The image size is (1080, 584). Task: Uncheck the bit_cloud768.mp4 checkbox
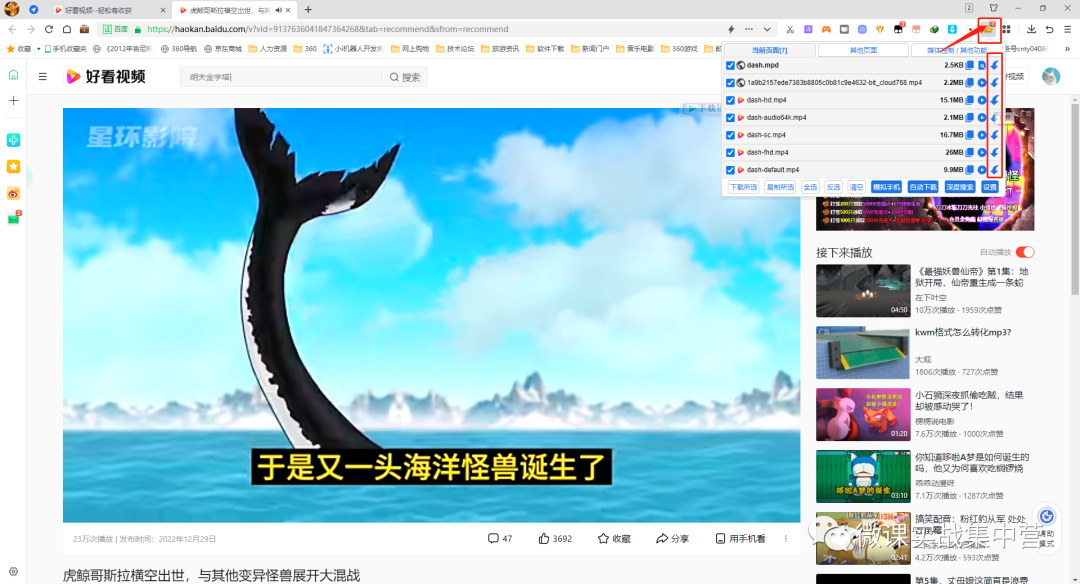(x=730, y=83)
